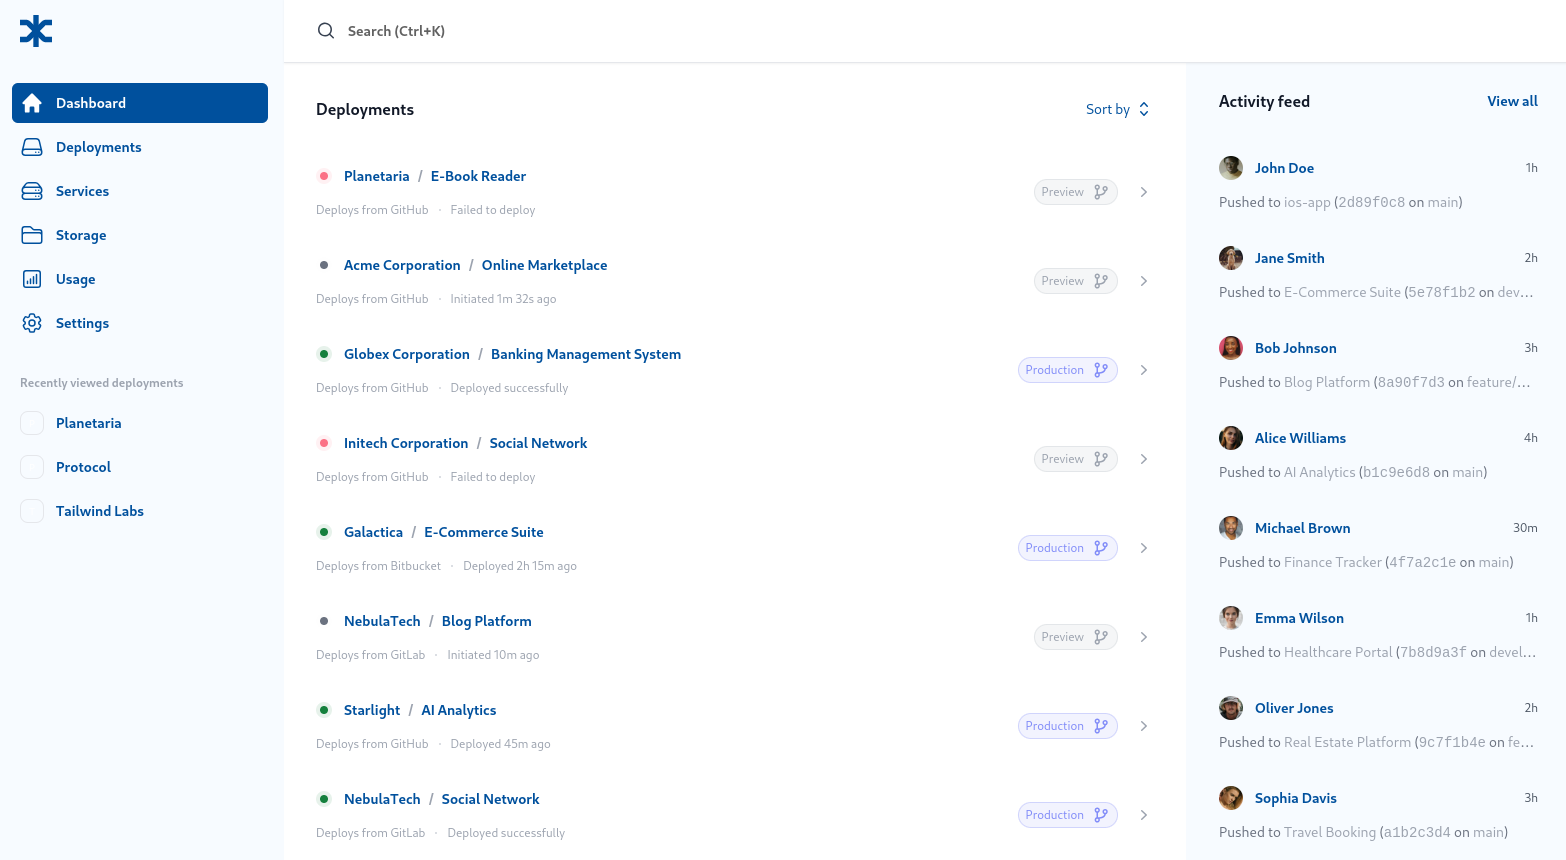Click John Doe's avatar in Activity feed

pos(1231,168)
